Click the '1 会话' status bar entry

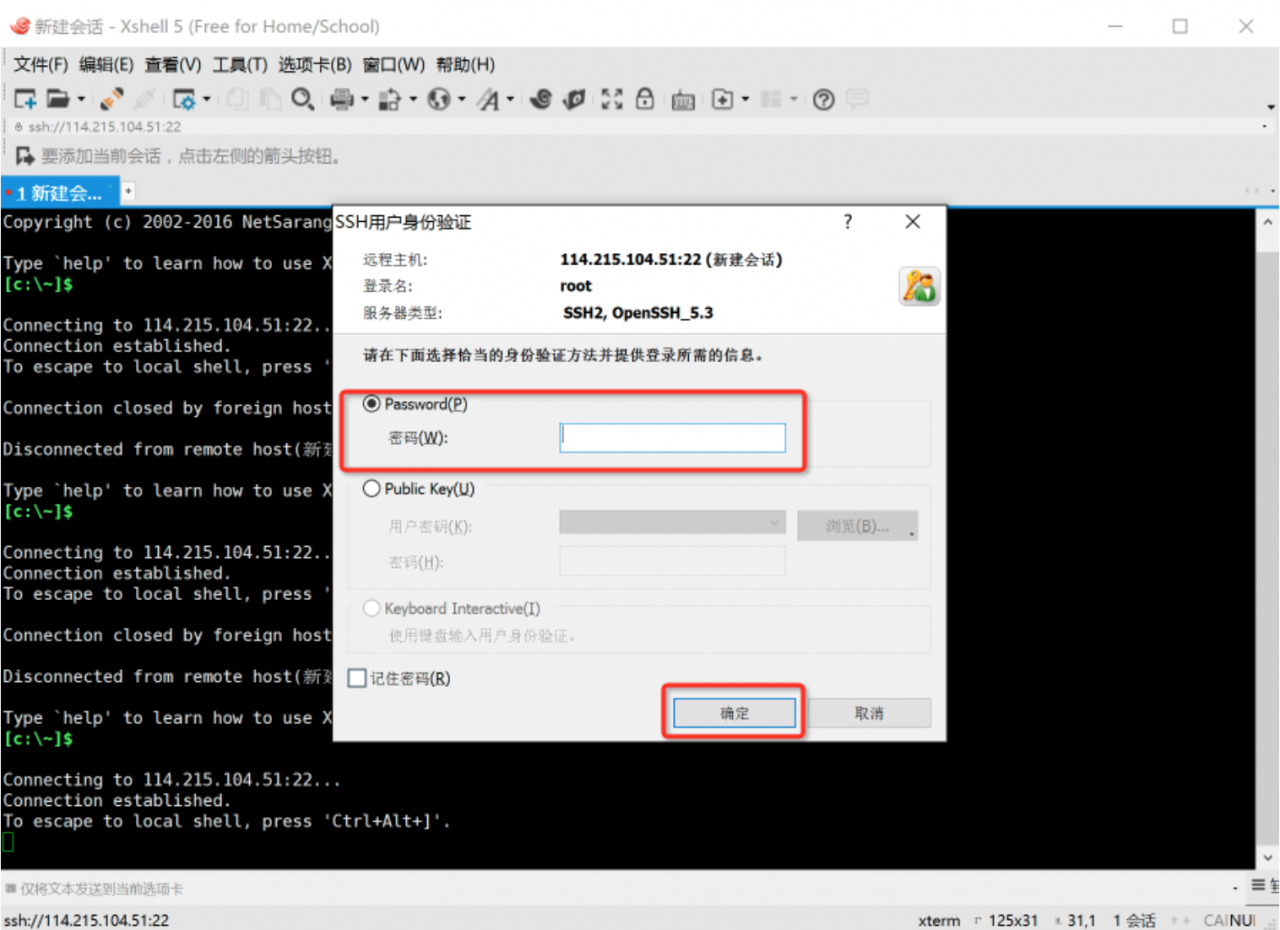click(x=1134, y=920)
